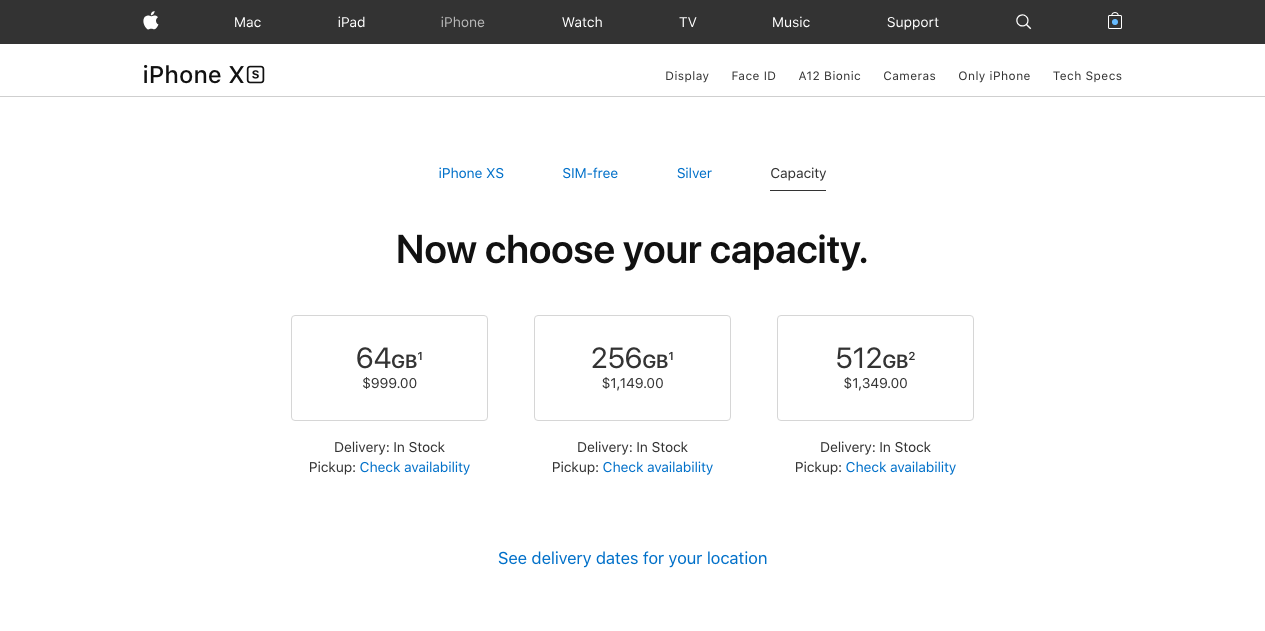Screen dimensions: 1265x631
Task: Select the 64GB capacity option
Action: [x=389, y=368]
